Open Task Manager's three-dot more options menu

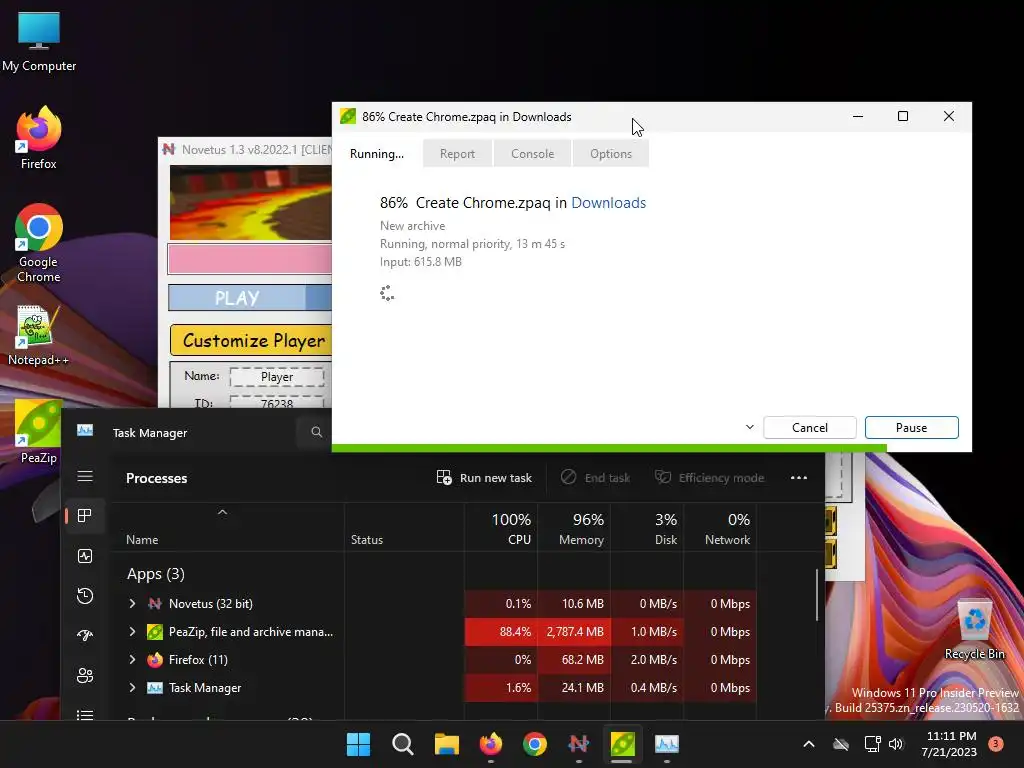point(799,477)
